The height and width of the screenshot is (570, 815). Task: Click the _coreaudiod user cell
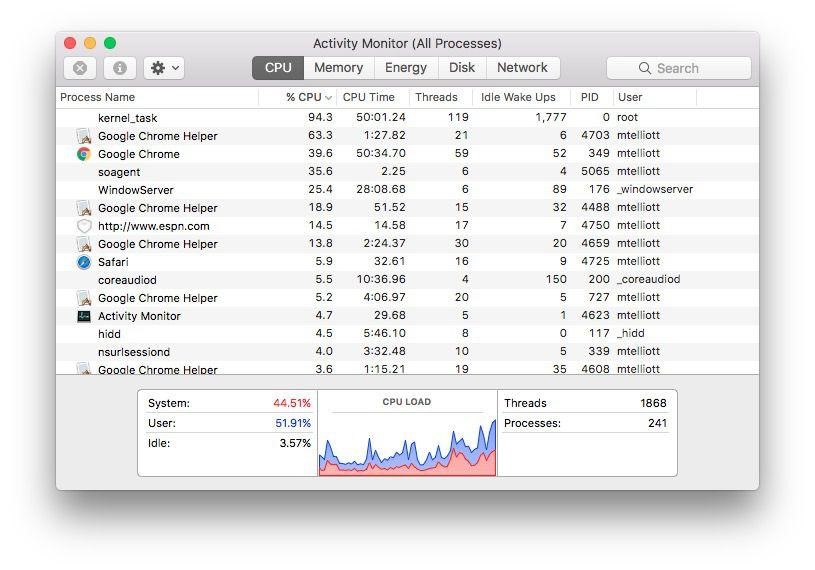(649, 279)
